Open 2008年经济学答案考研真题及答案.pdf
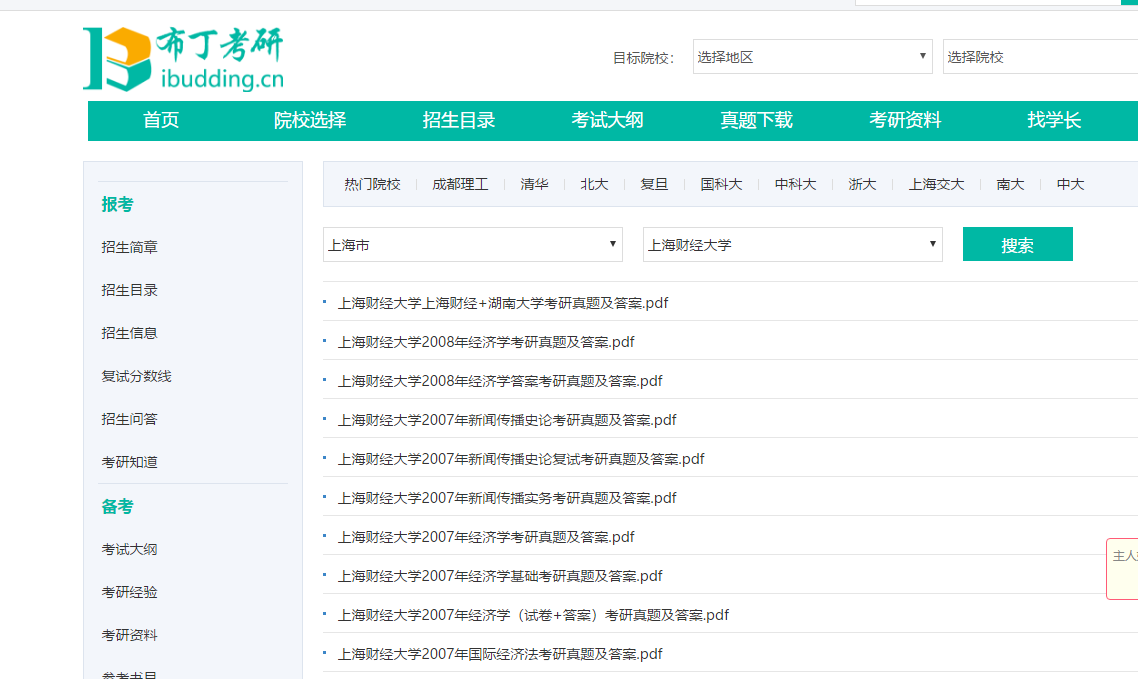Image resolution: width=1138 pixels, height=679 pixels. click(500, 382)
